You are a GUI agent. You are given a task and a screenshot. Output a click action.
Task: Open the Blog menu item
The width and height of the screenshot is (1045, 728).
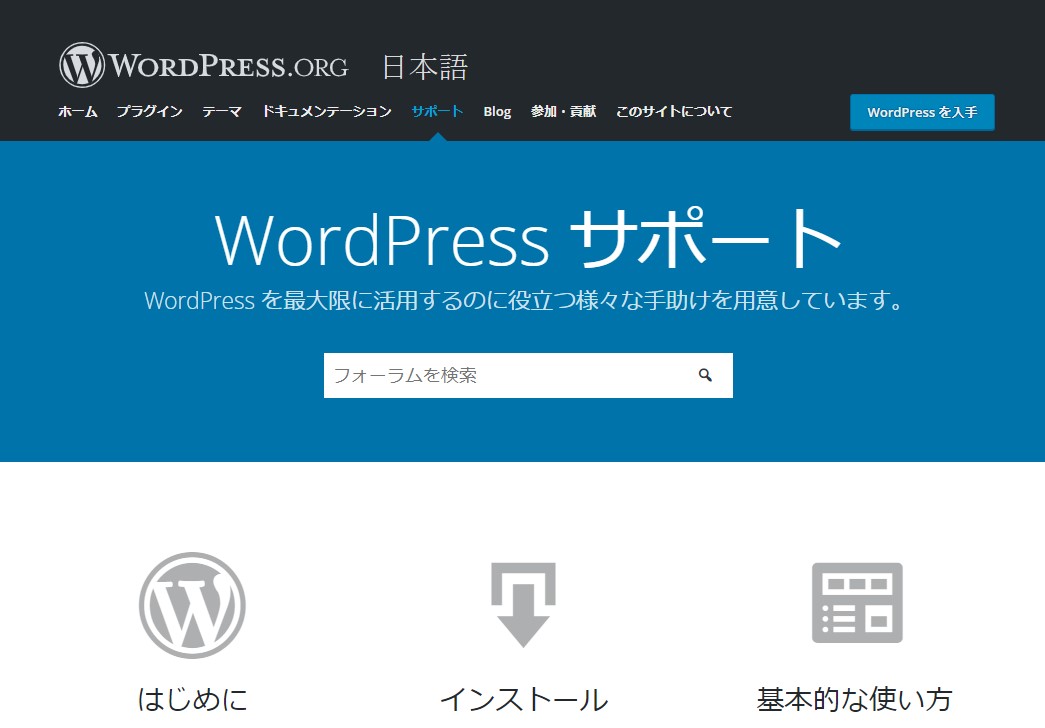[497, 111]
